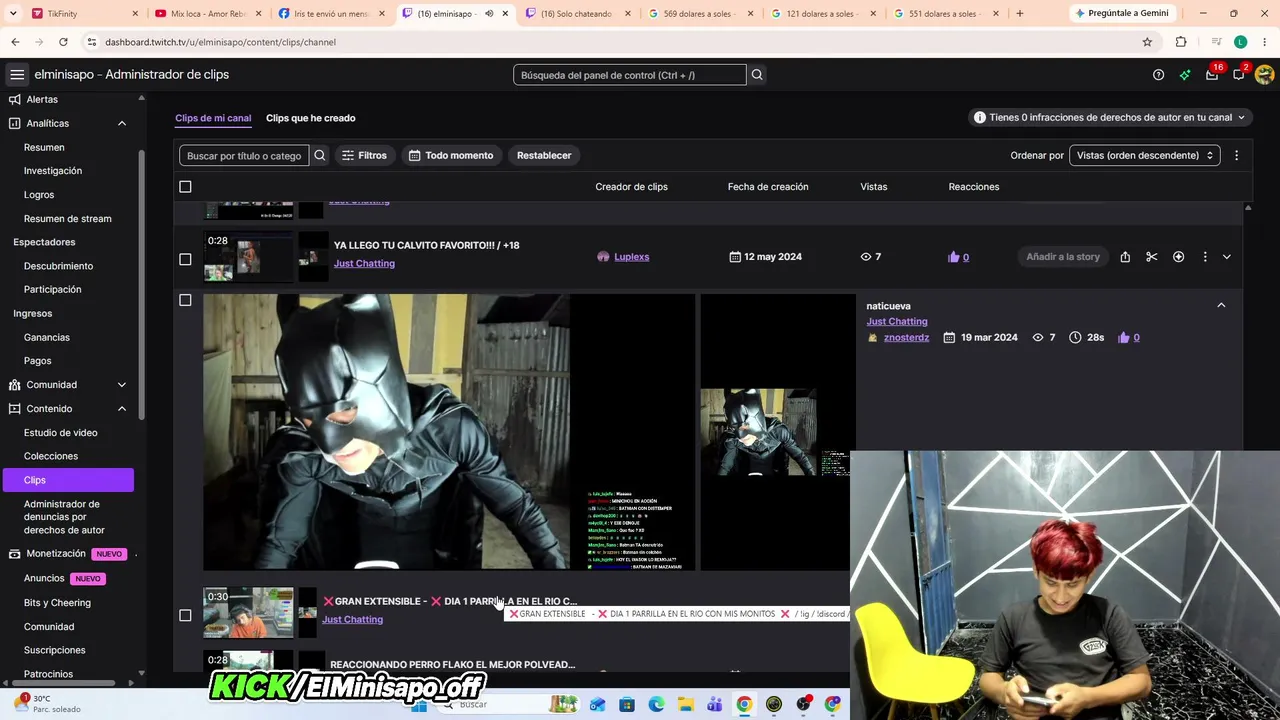Open the weather widget showing 30°C
This screenshot has height=720, width=1280.
(x=46, y=704)
